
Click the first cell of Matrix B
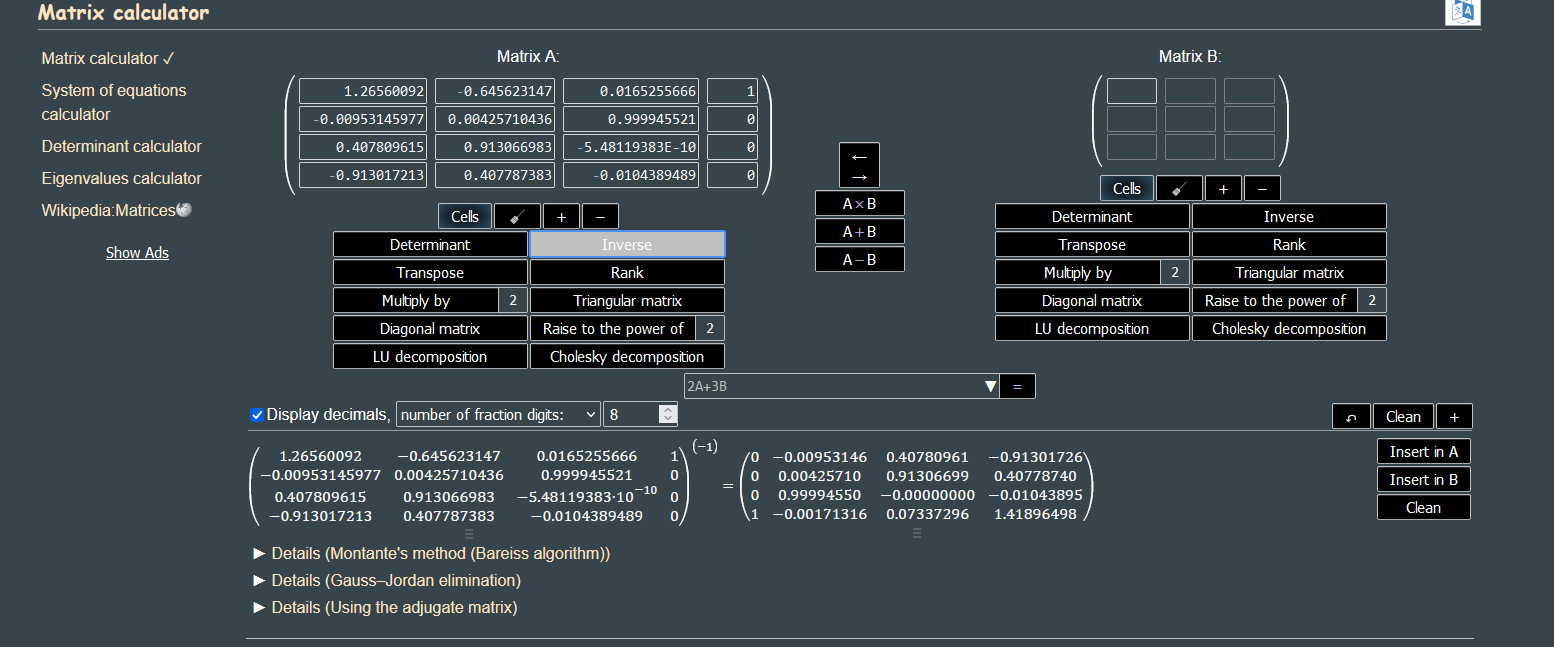point(1131,91)
